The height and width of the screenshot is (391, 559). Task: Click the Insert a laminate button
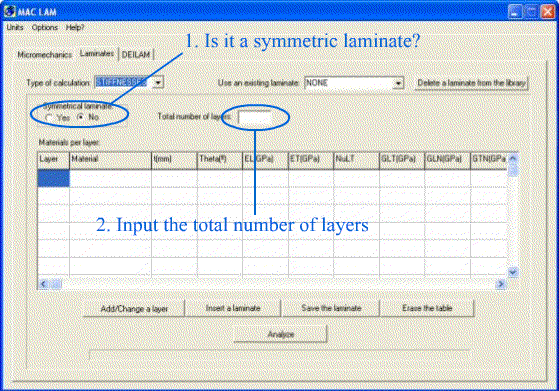click(x=233, y=308)
